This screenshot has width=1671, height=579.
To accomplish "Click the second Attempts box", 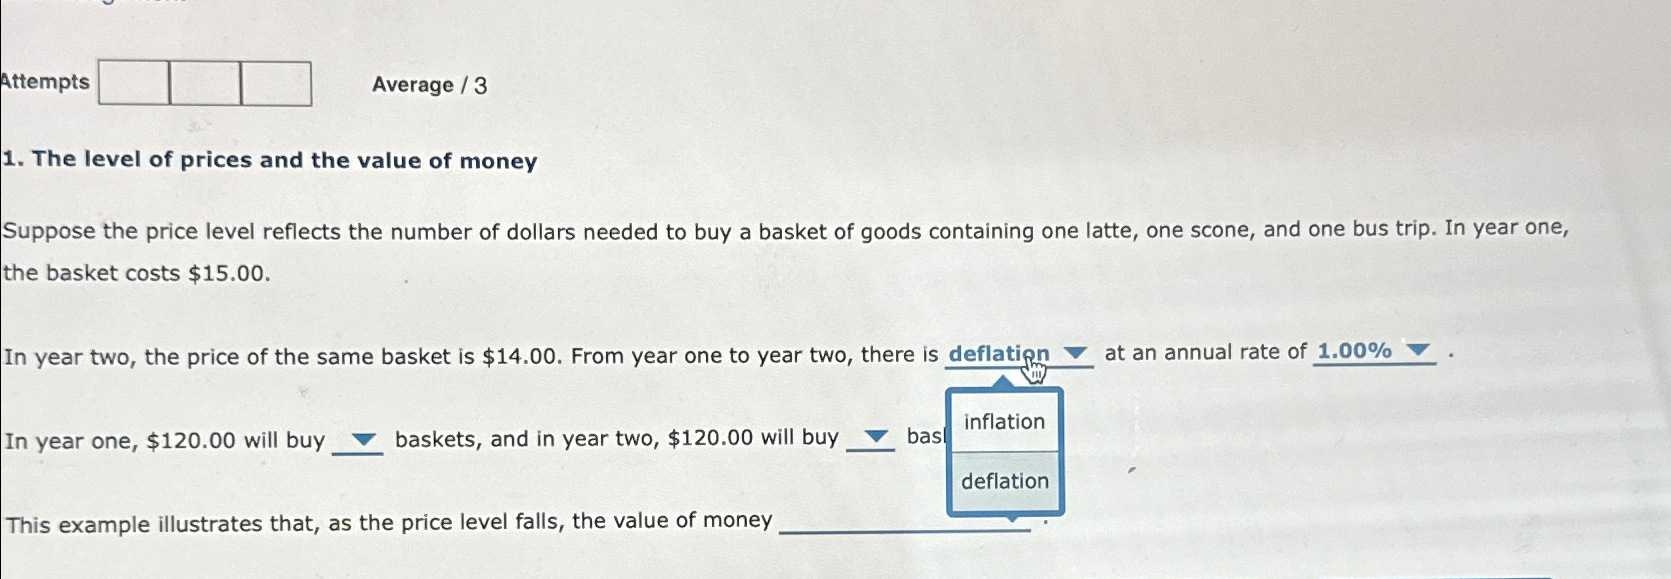I will [x=206, y=83].
